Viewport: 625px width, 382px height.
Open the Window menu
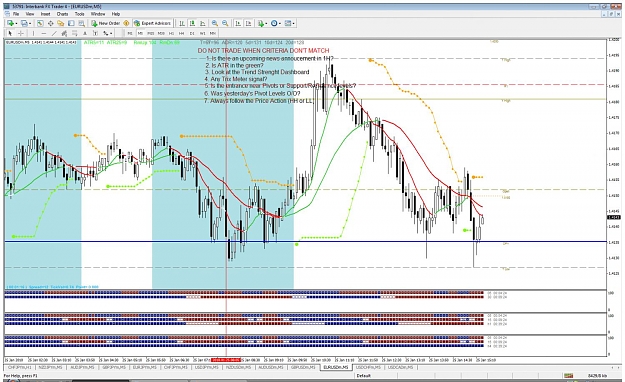pos(98,14)
